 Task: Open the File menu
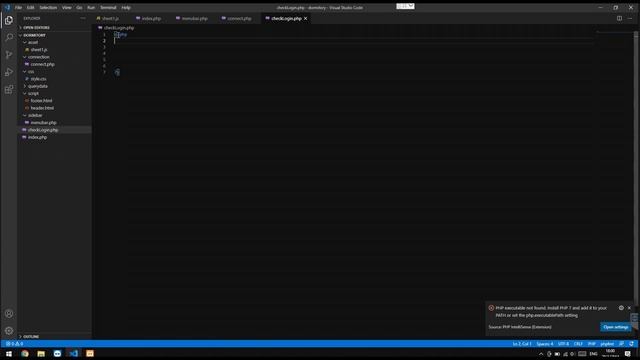pos(18,7)
